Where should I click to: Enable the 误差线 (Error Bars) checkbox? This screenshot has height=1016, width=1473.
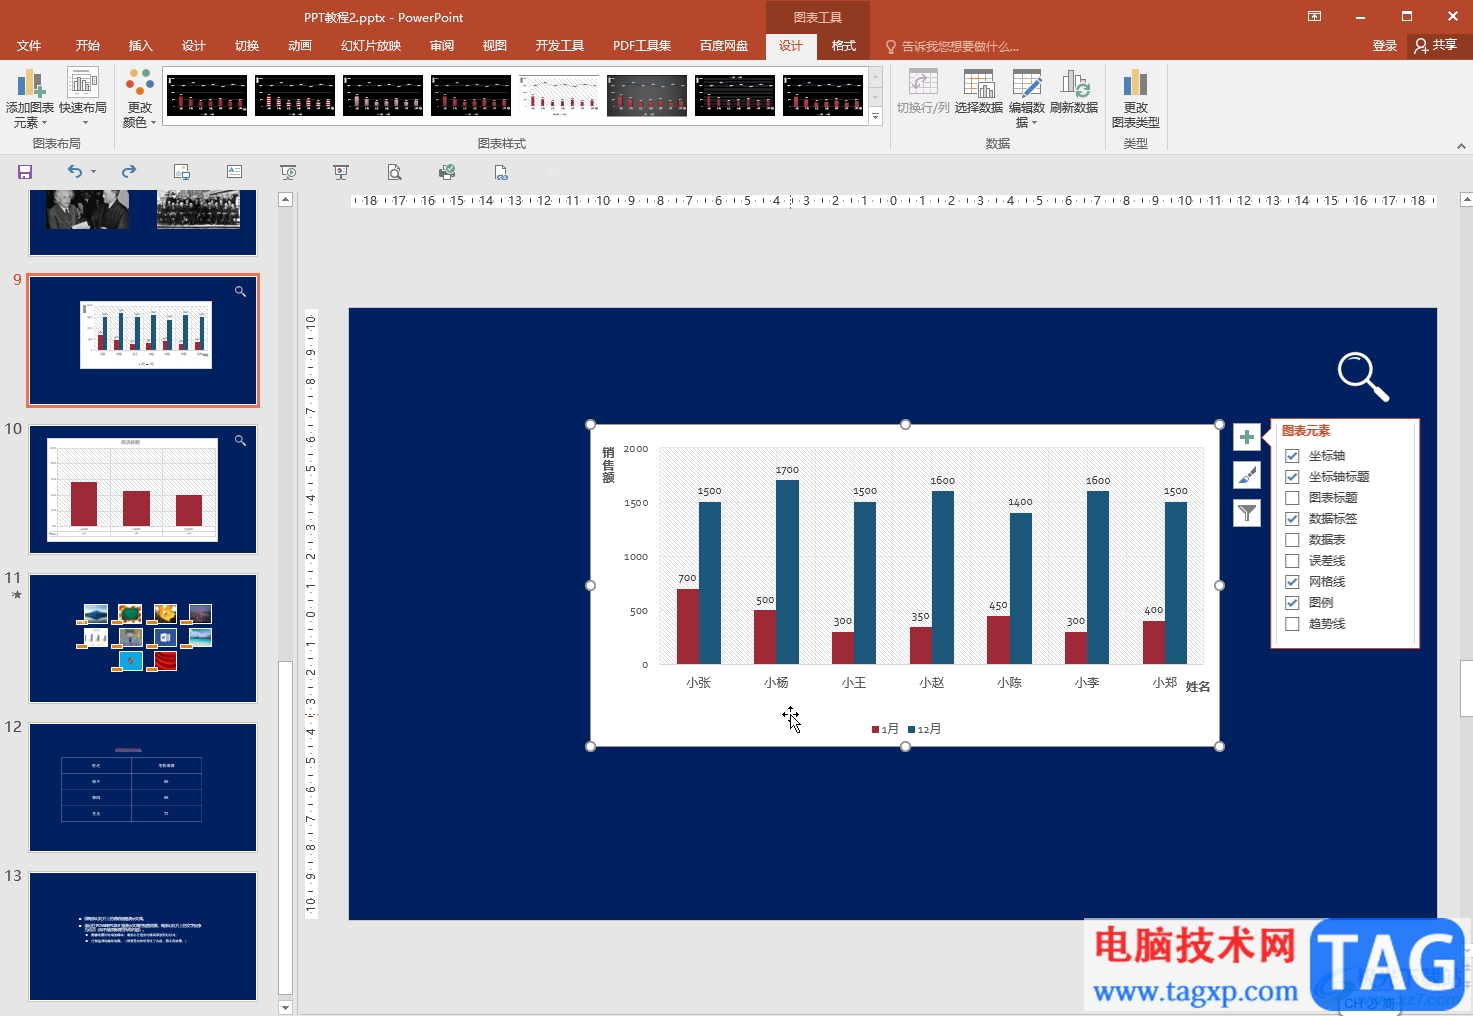tap(1292, 561)
